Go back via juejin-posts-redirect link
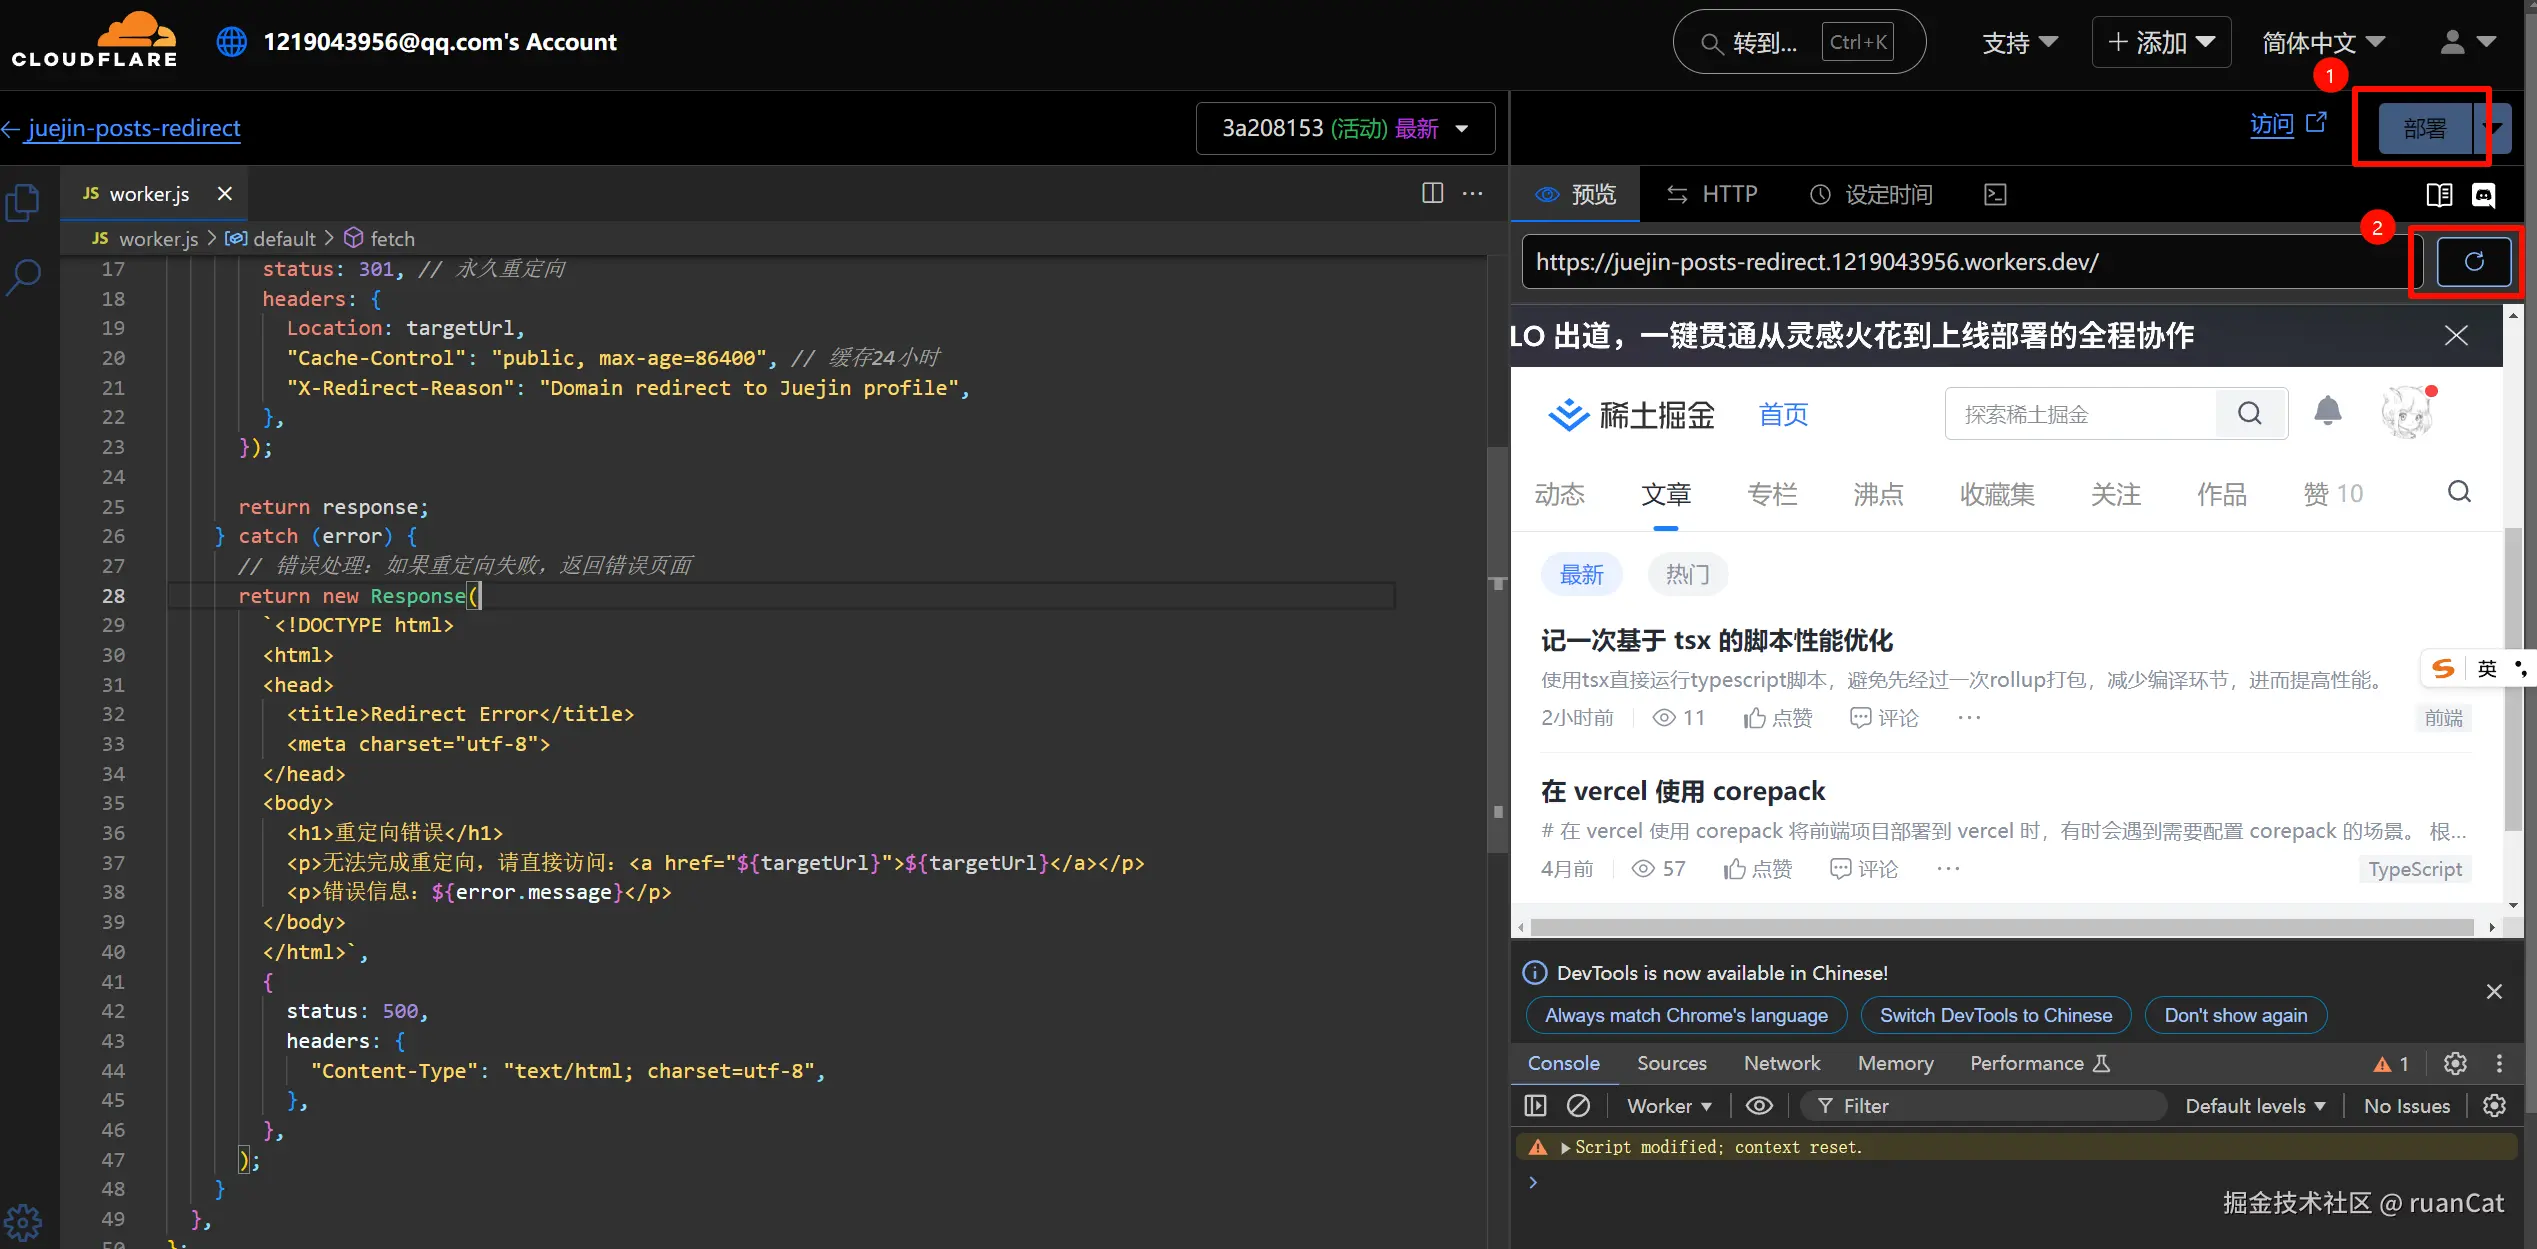Screen dimensions: 2537x1249 [133, 128]
